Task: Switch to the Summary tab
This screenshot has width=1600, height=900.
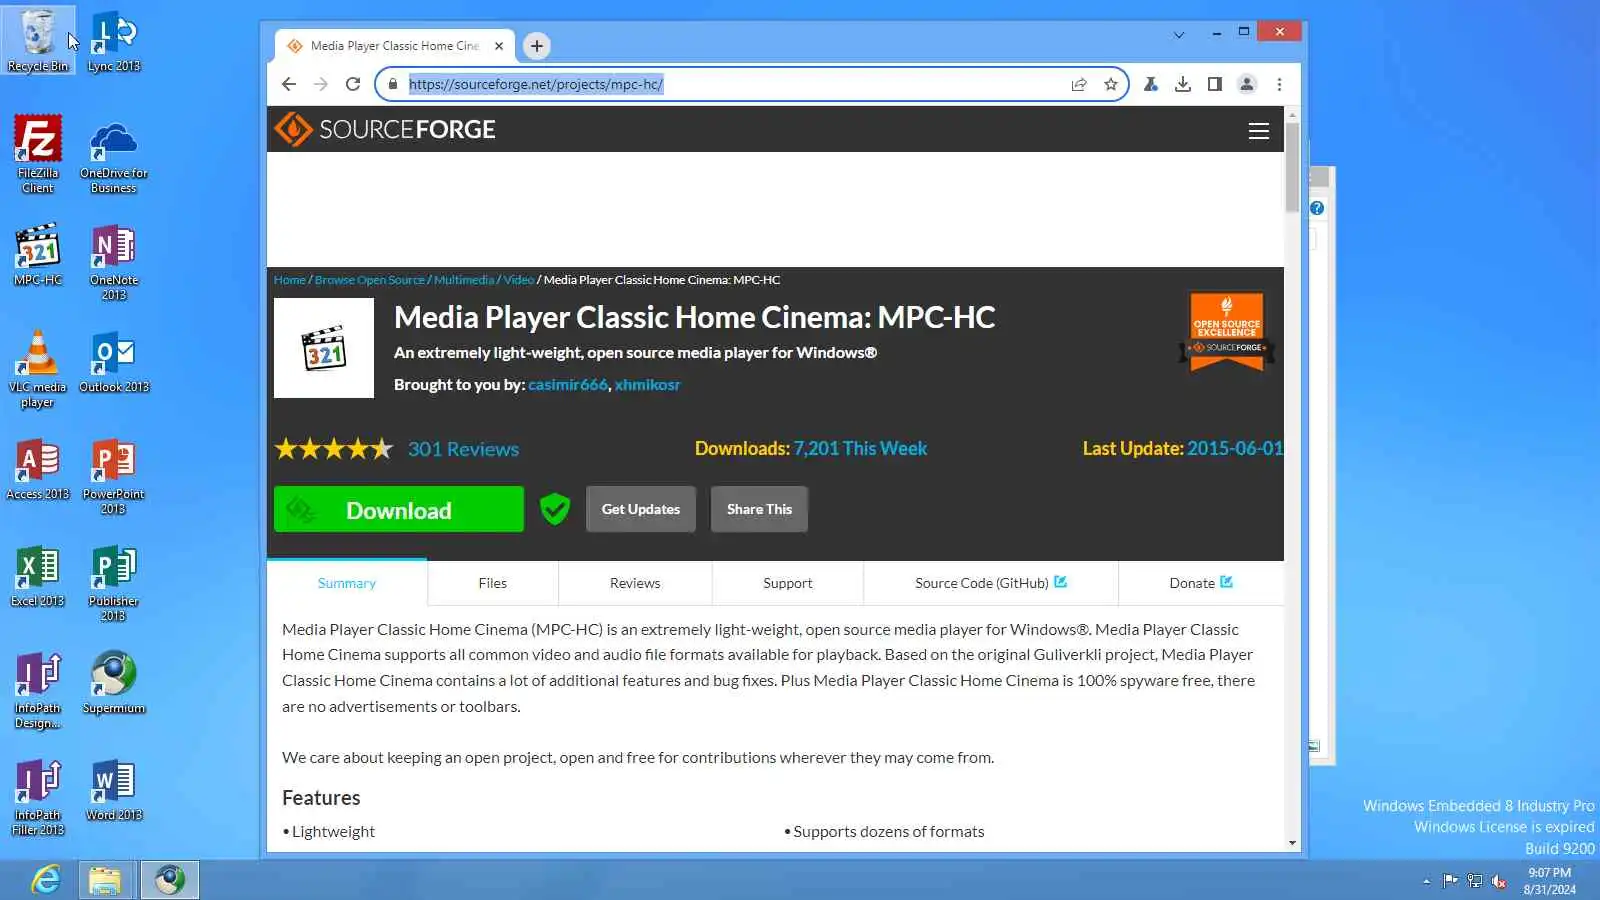Action: click(347, 583)
